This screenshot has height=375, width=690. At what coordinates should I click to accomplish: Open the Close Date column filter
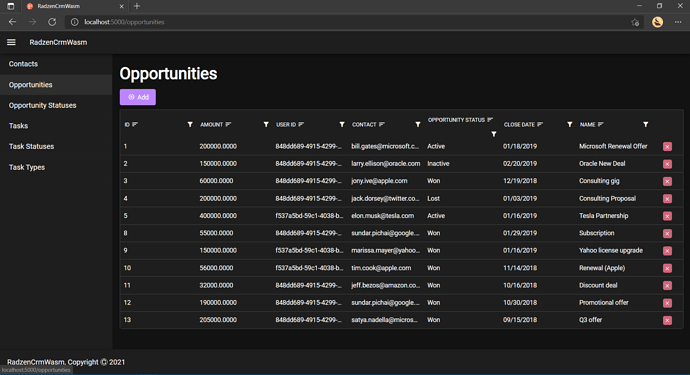(x=569, y=125)
